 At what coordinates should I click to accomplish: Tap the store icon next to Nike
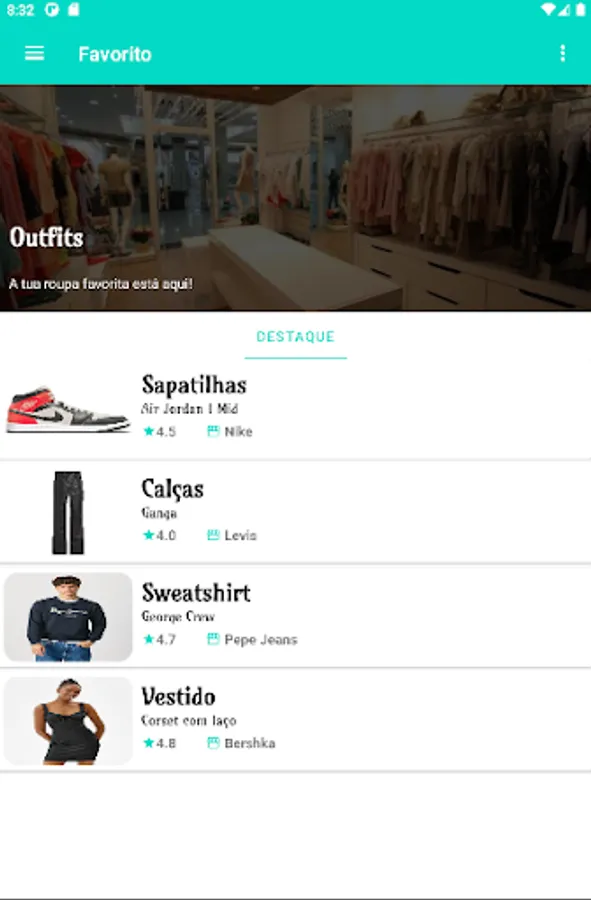pyautogui.click(x=213, y=431)
